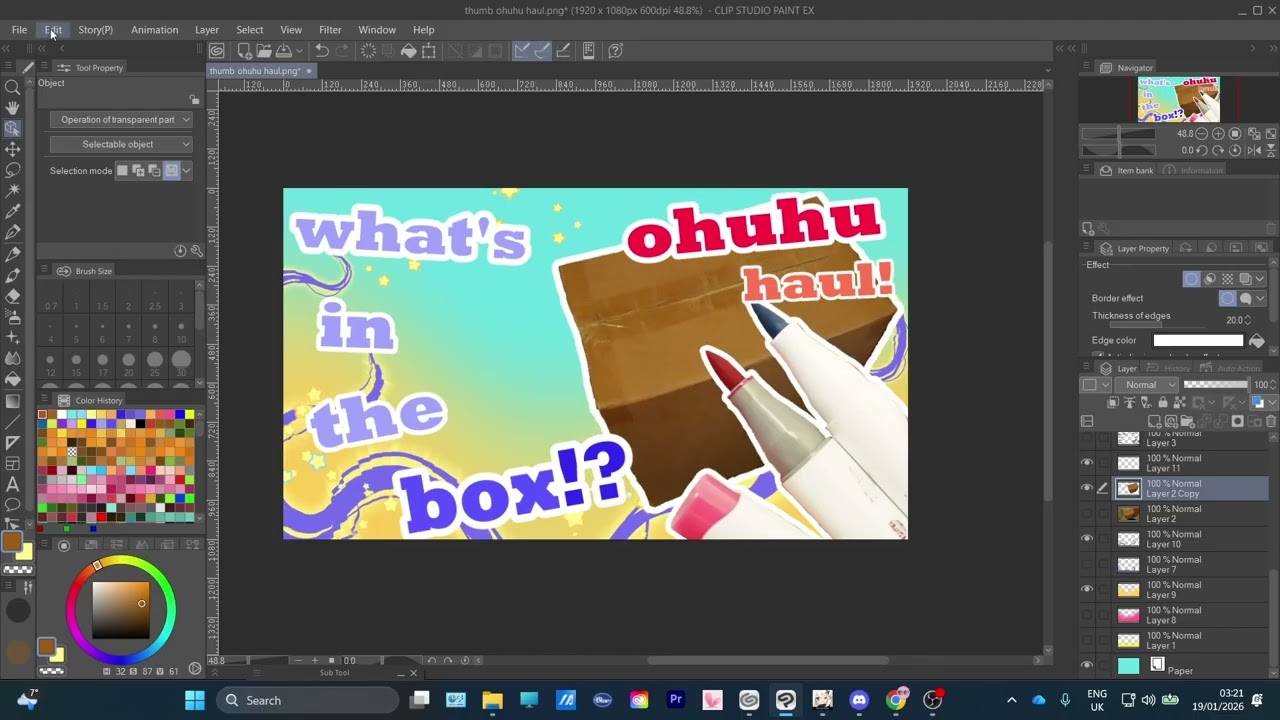Image resolution: width=1280 pixels, height=720 pixels.
Task: Select the Auto select magic wand tool
Action: click(13, 191)
